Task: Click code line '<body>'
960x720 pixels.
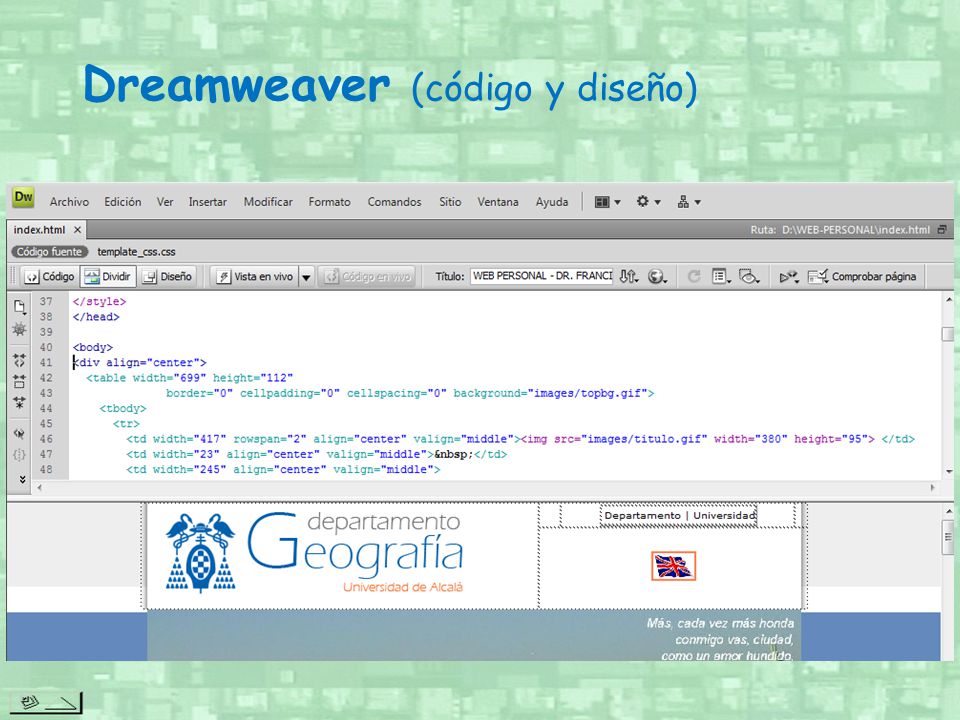Action: 92,347
